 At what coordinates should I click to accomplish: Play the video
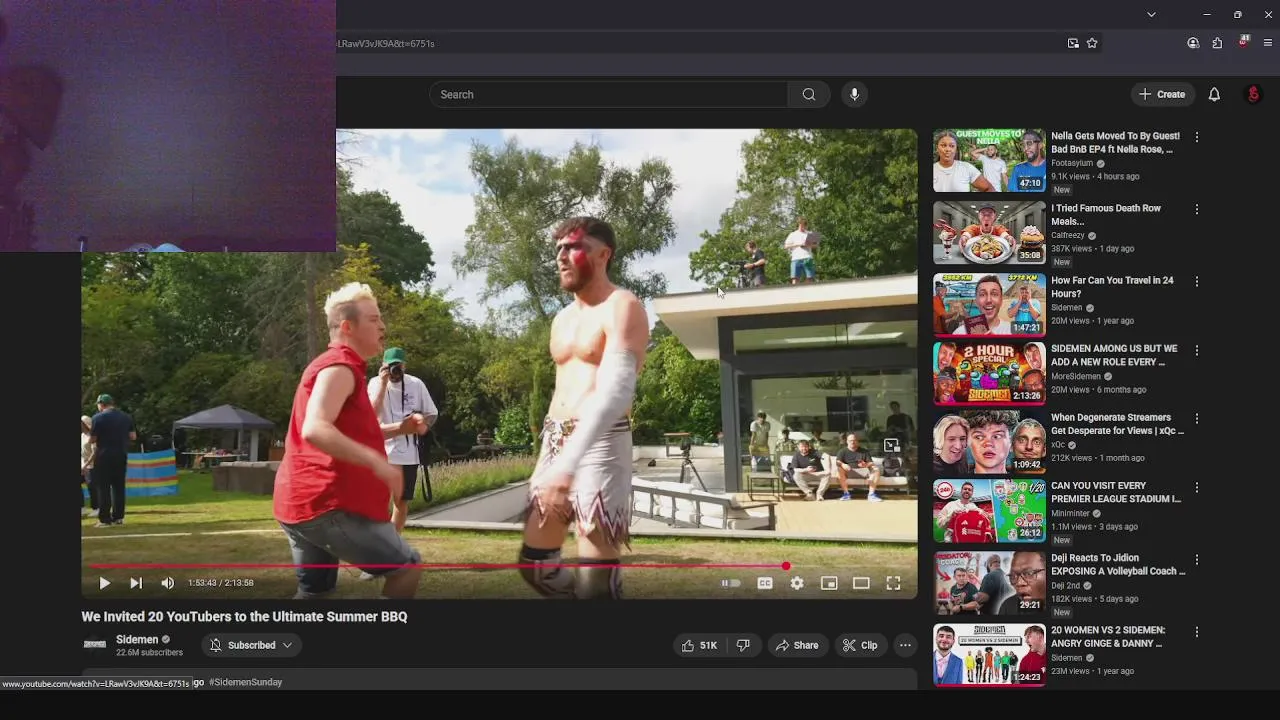click(x=104, y=583)
